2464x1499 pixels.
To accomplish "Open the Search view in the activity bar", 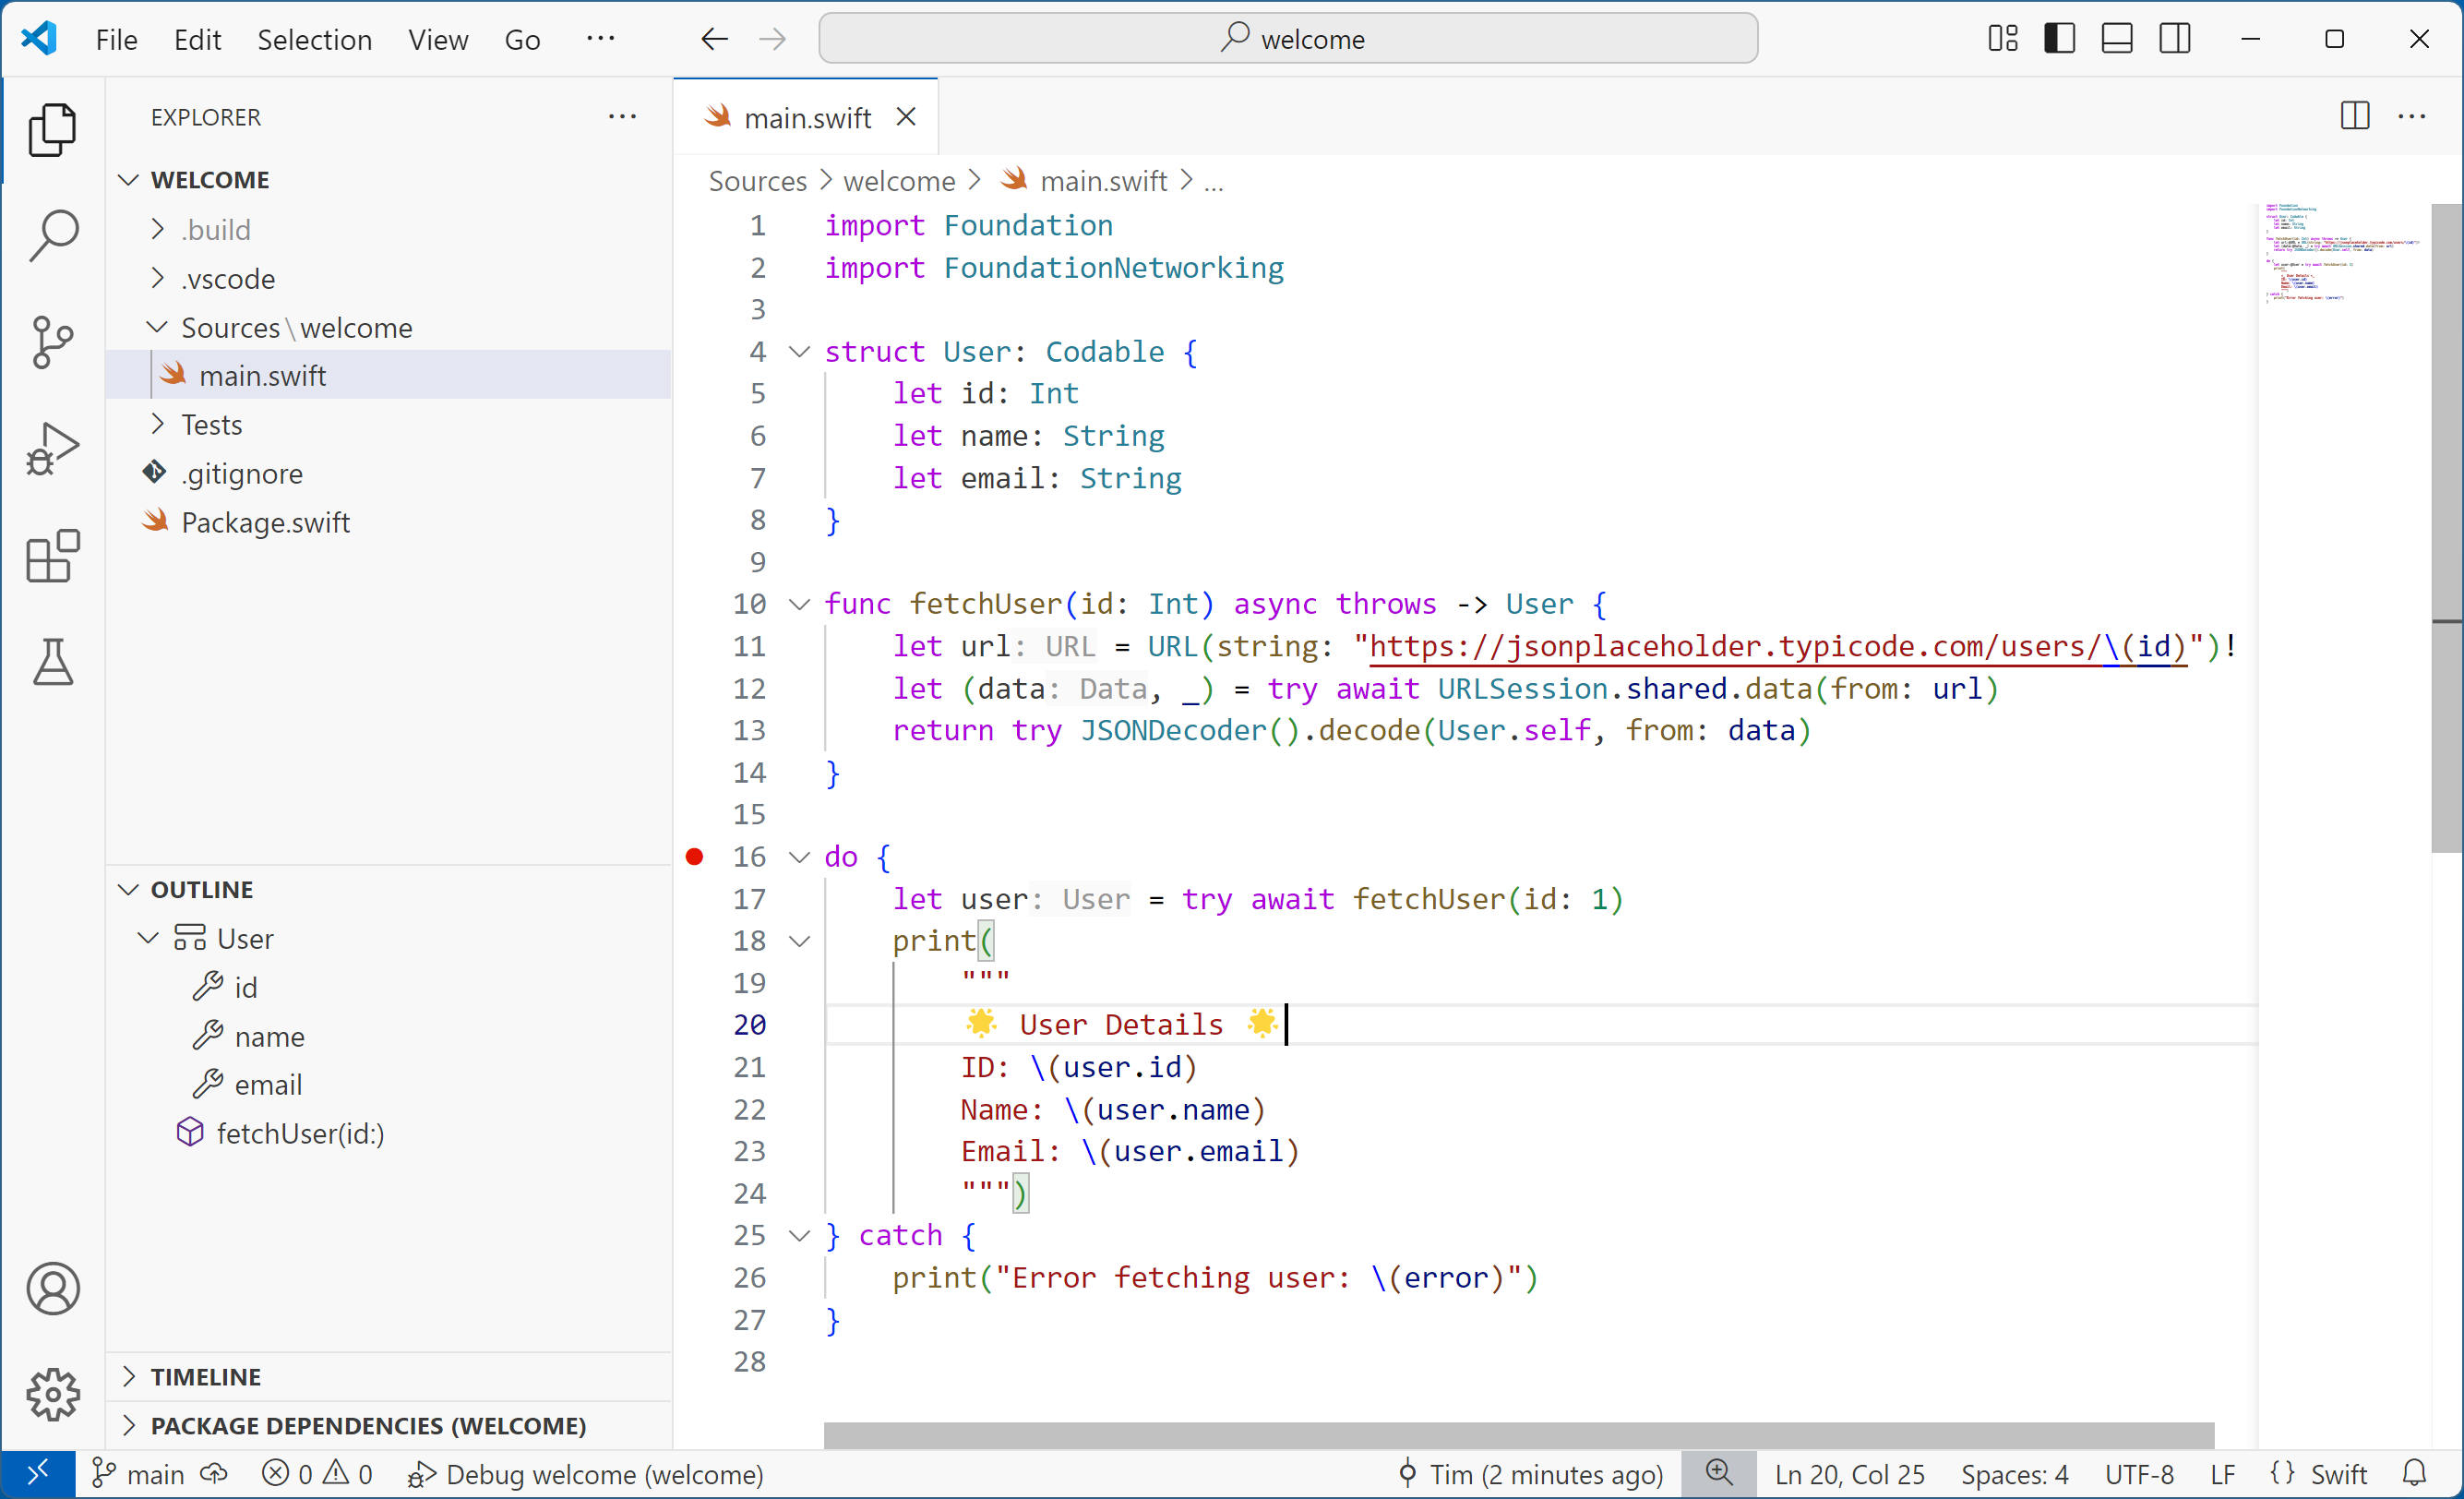I will pyautogui.click(x=52, y=235).
